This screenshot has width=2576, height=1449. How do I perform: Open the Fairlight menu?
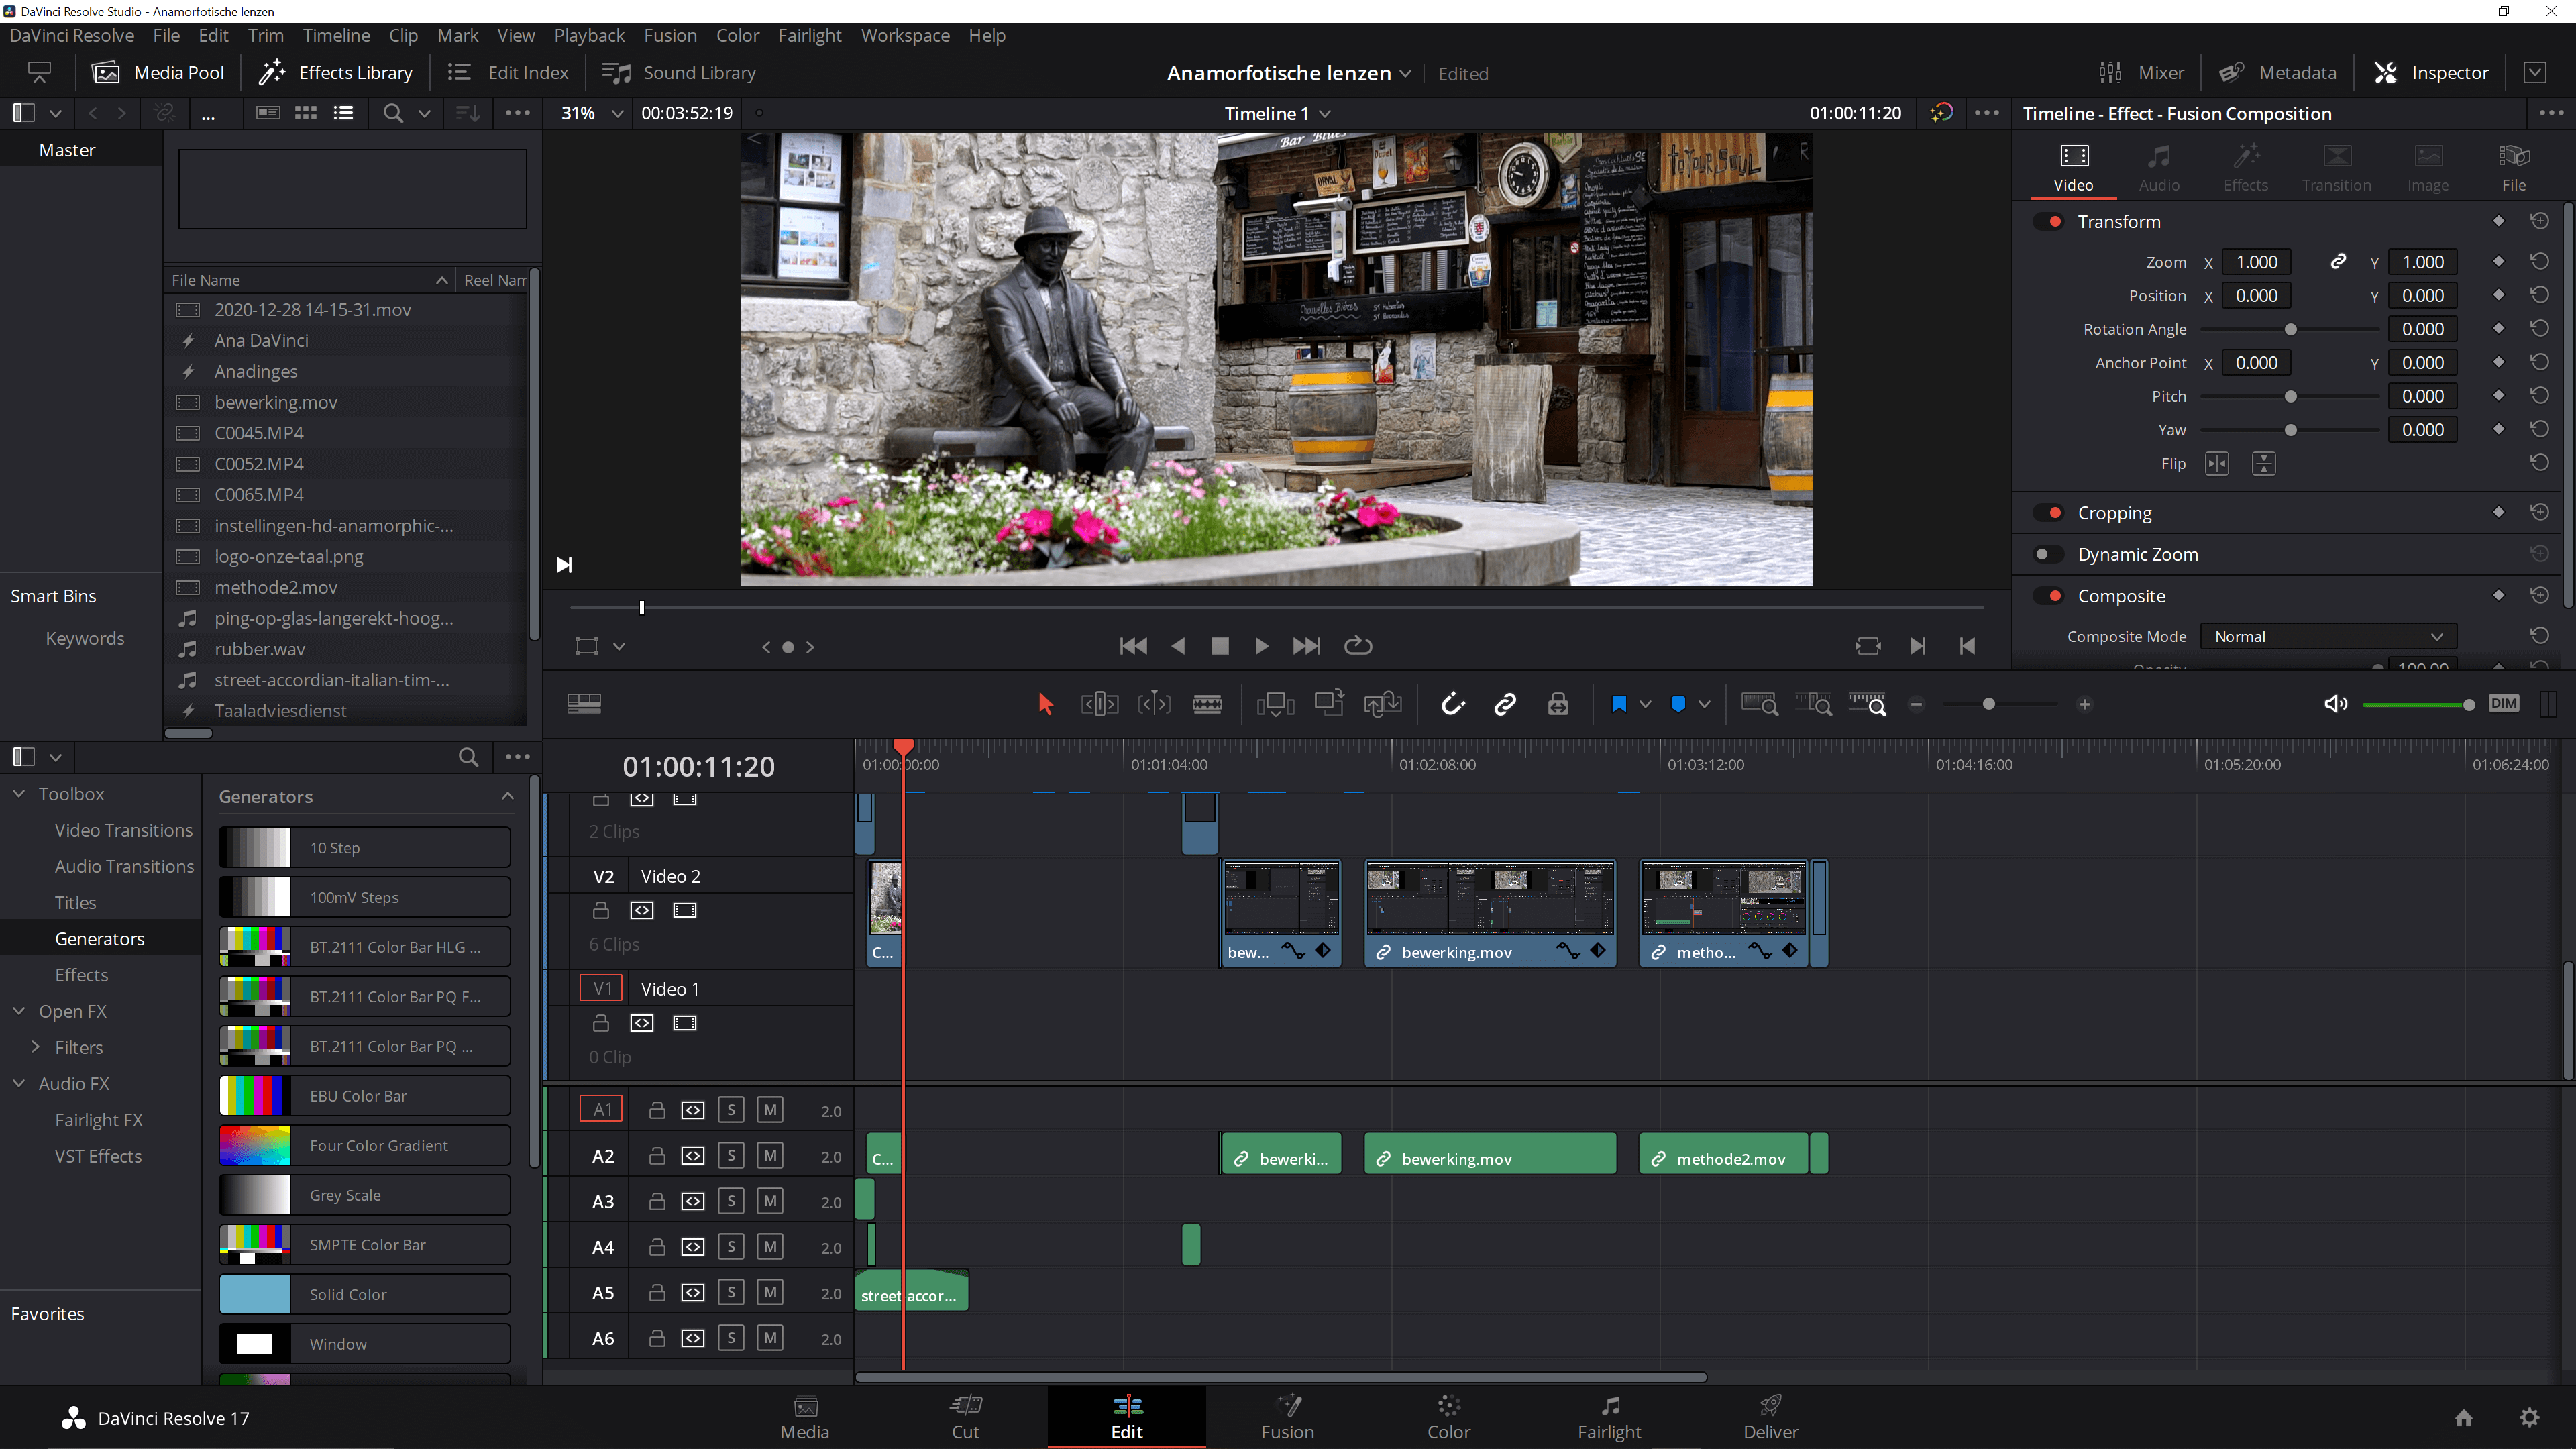click(810, 35)
